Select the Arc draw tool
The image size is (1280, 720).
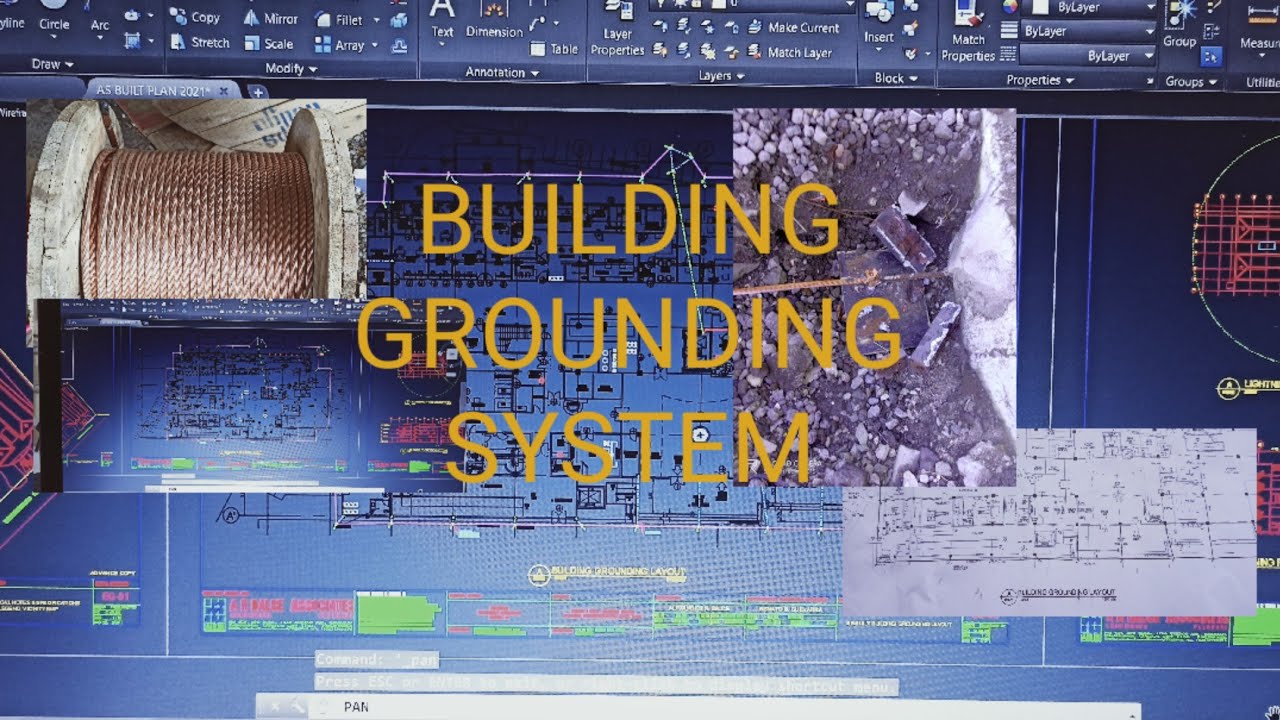click(x=100, y=18)
